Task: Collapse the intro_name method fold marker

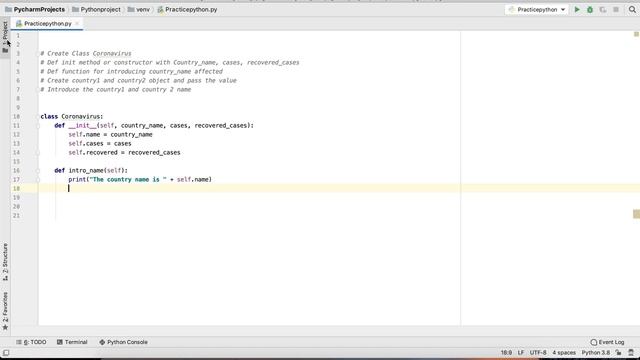Action: pos(38,171)
